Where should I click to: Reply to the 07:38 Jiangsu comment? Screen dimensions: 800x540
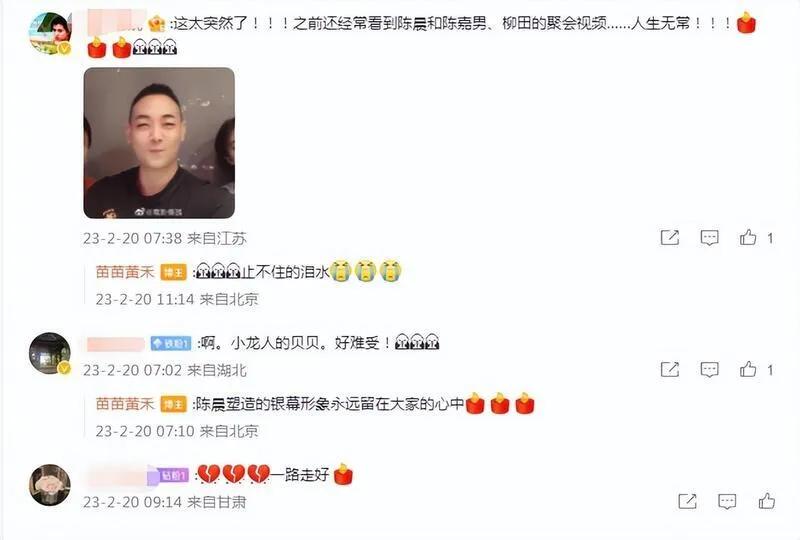(709, 237)
